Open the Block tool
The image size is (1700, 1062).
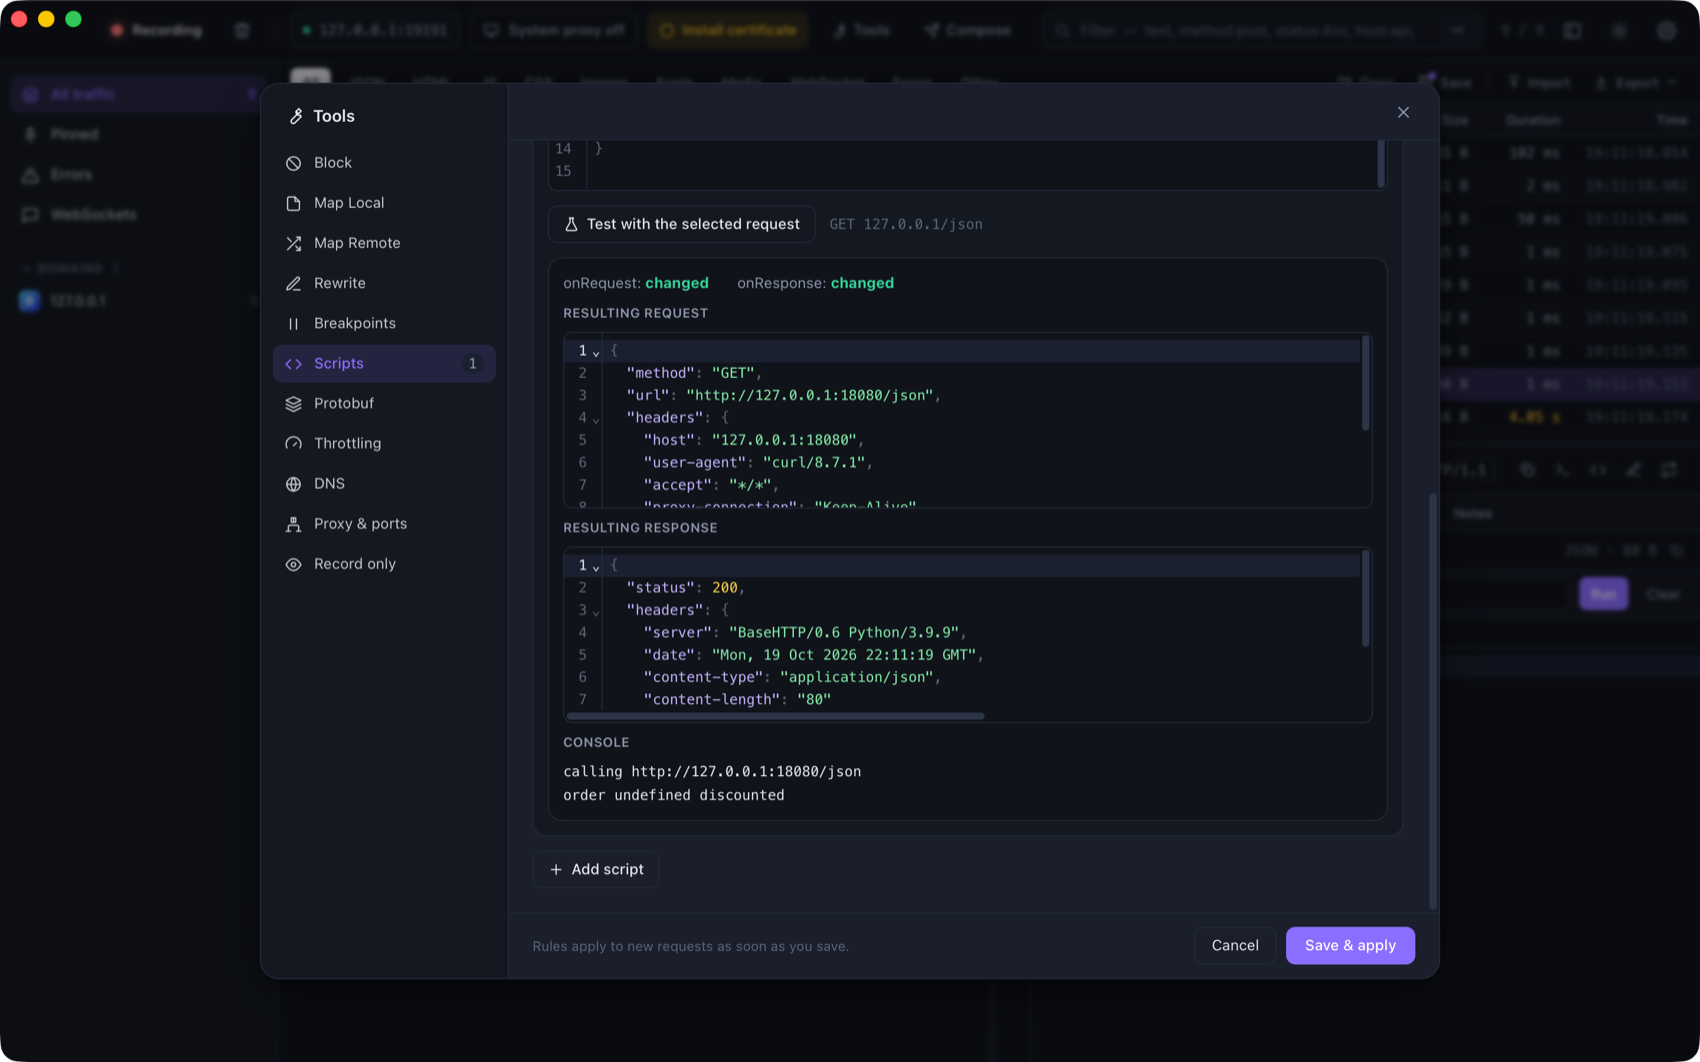coord(384,162)
